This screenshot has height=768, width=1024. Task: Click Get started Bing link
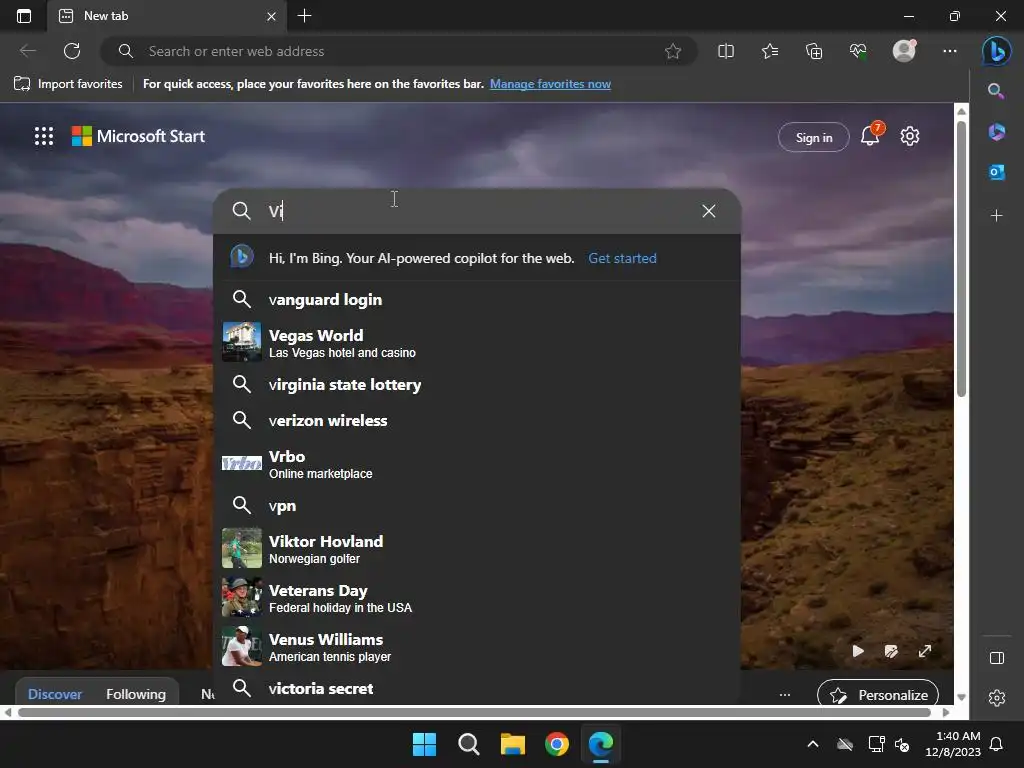pos(622,258)
